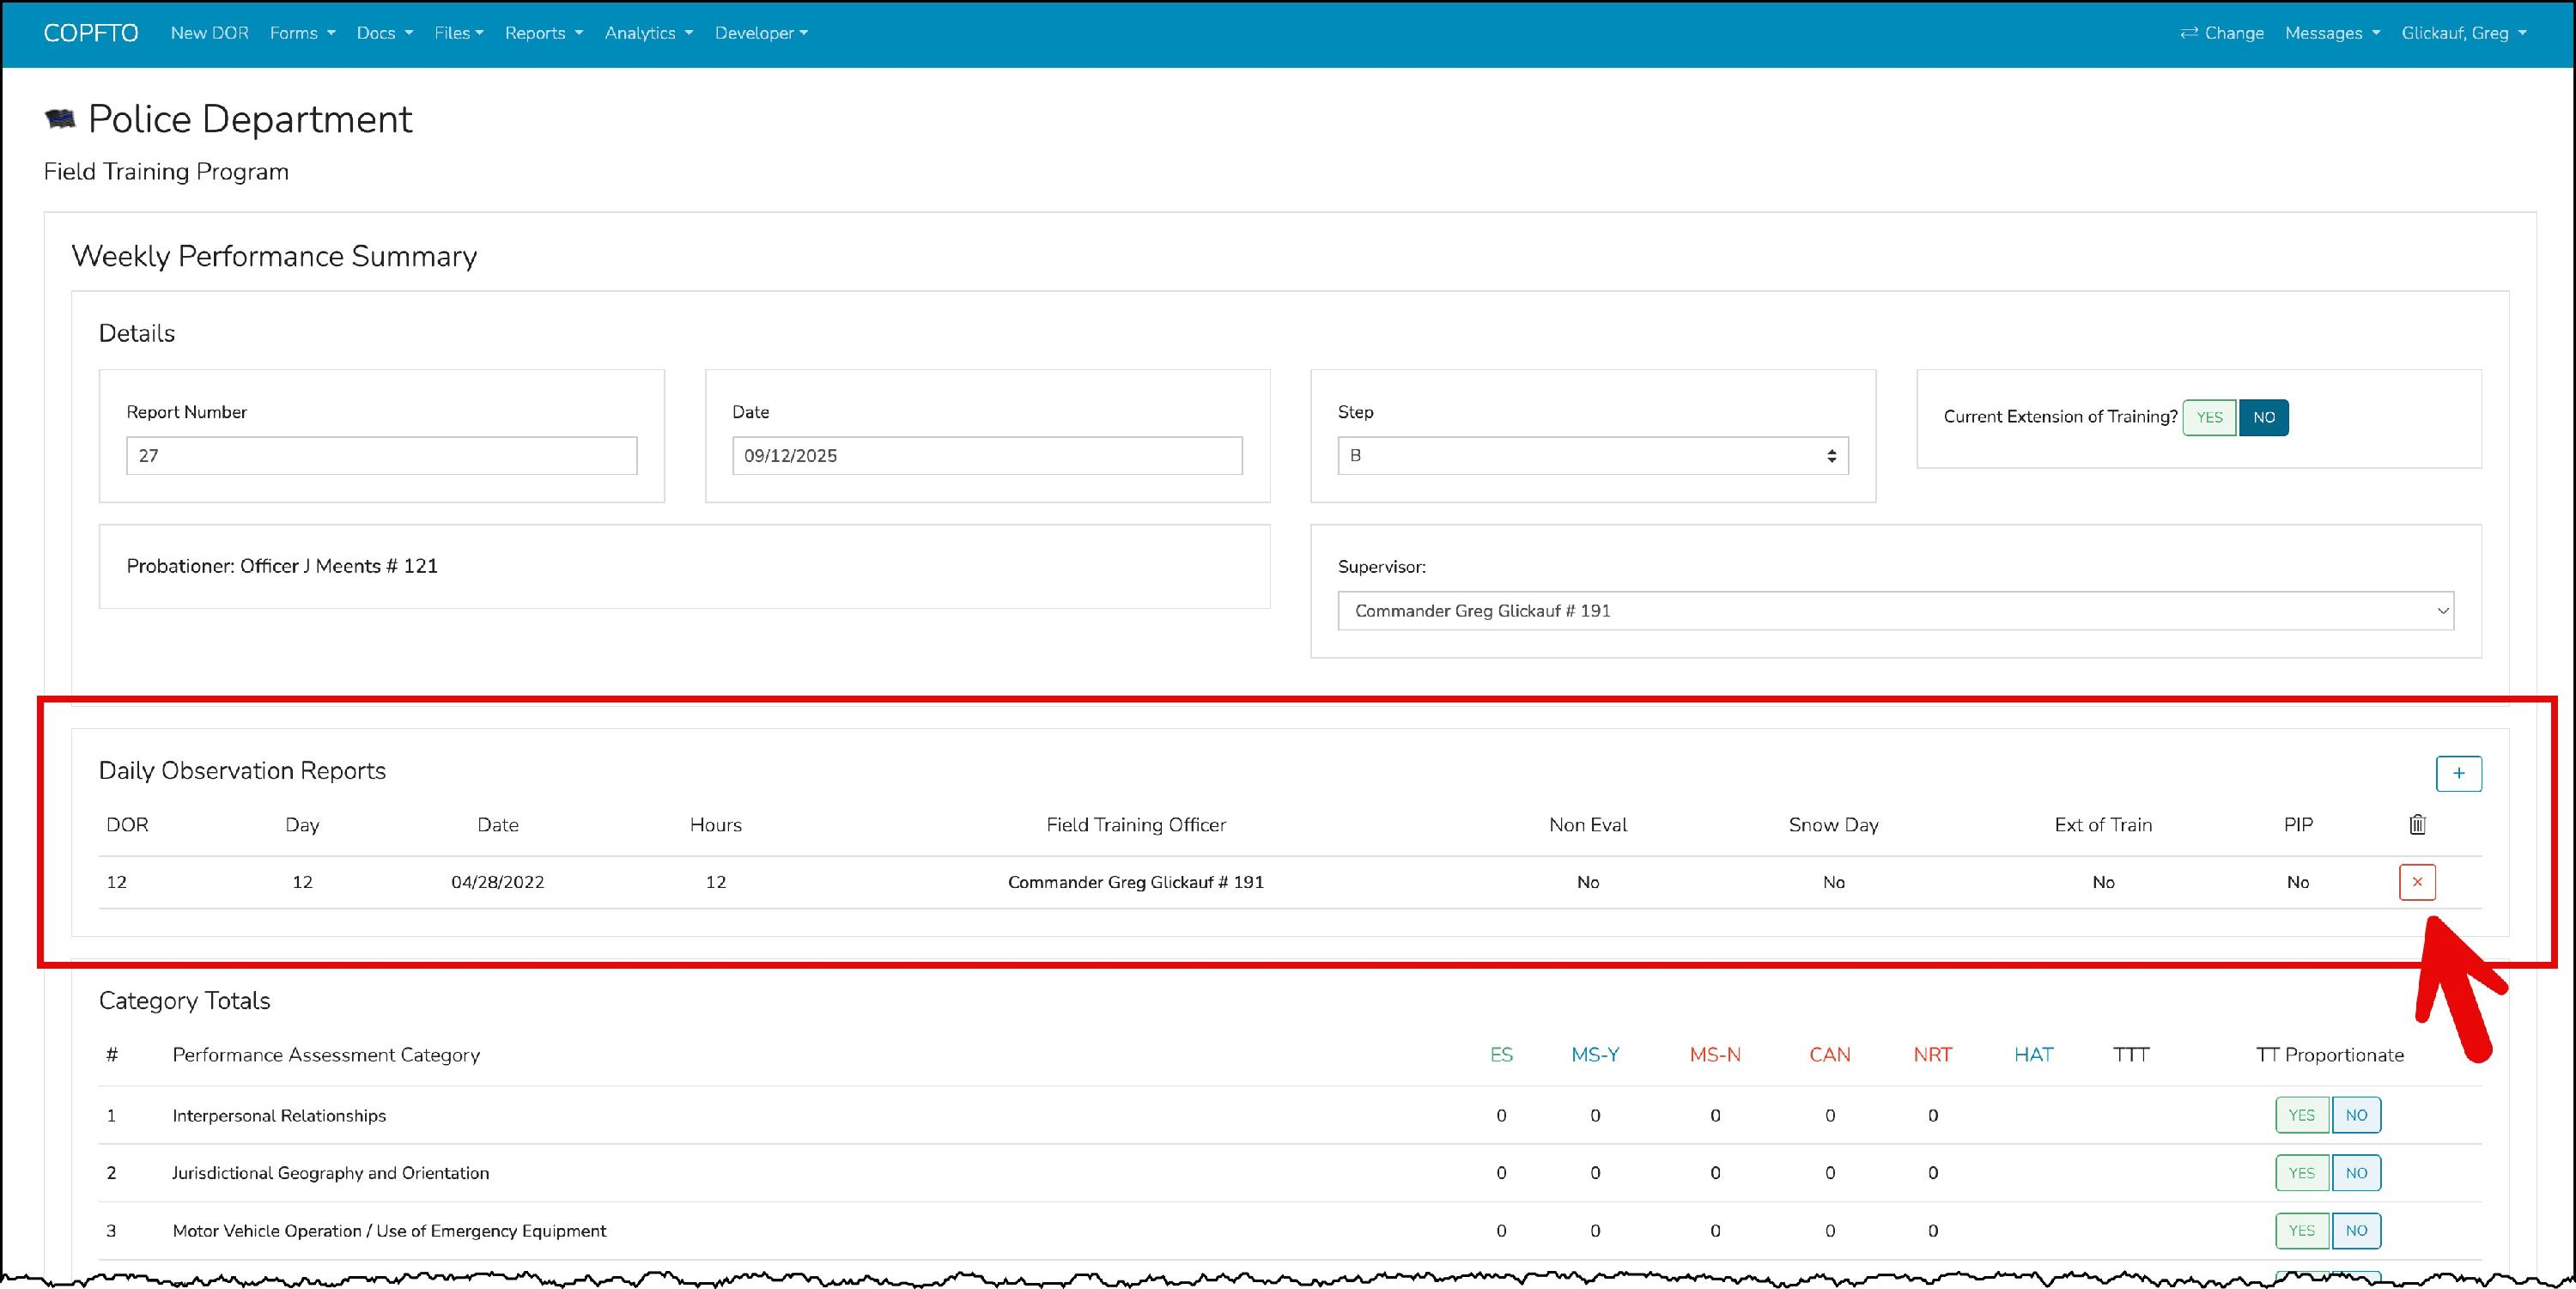Open the Forms menu
The width and height of the screenshot is (2576, 1289).
tap(302, 33)
